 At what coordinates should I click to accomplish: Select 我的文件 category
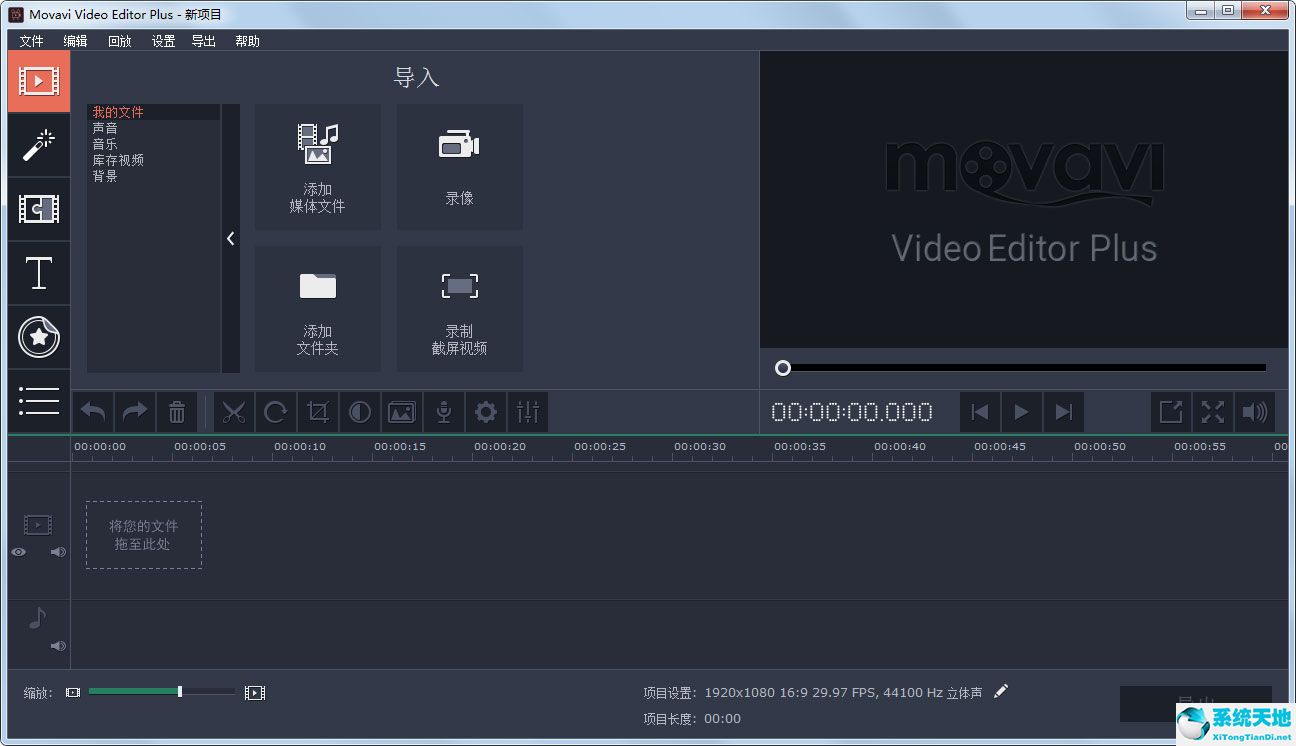pyautogui.click(x=118, y=112)
